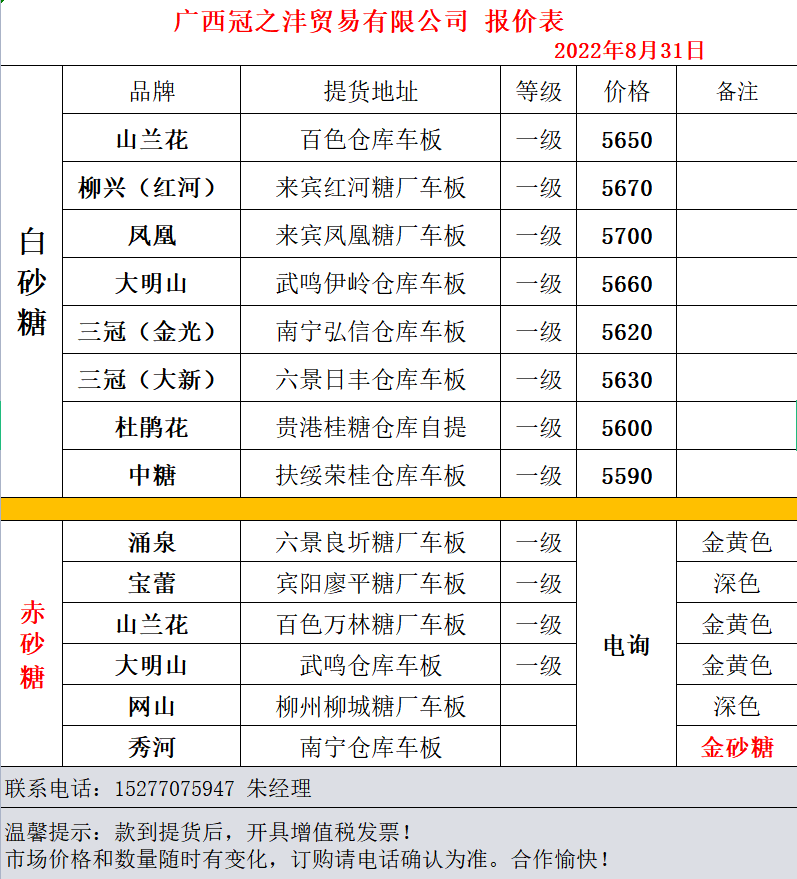Select the 中糖 brand cell
Viewport: 797px width, 879px height.
pos(151,476)
